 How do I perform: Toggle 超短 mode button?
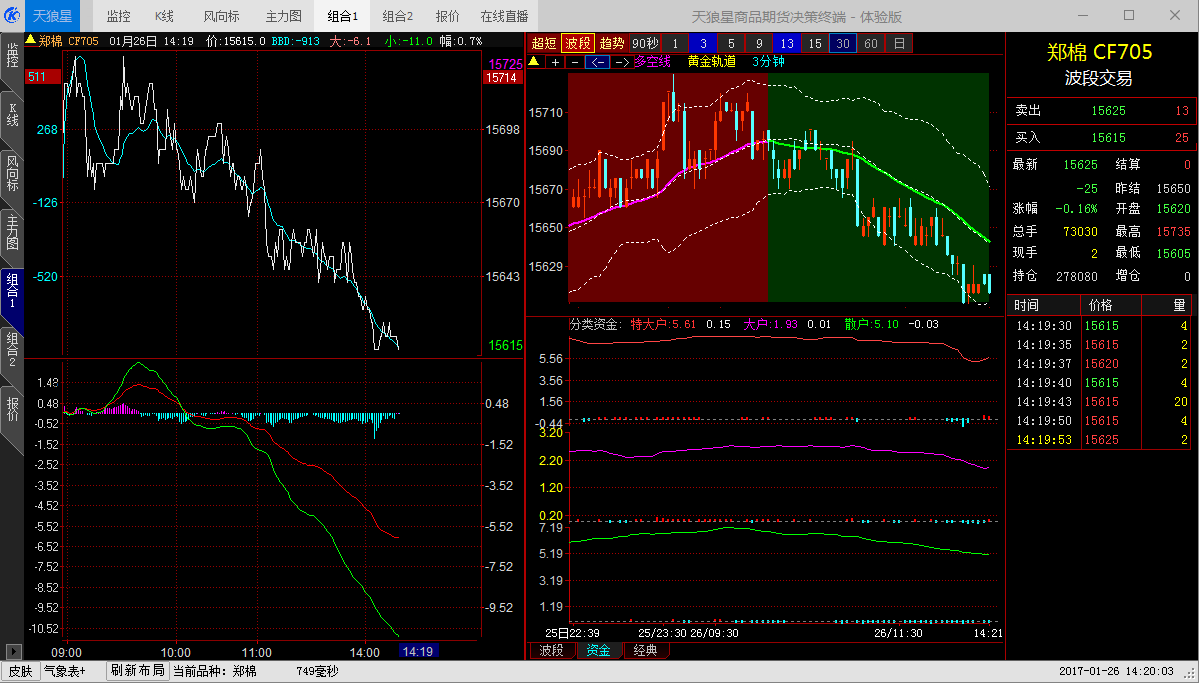(543, 43)
